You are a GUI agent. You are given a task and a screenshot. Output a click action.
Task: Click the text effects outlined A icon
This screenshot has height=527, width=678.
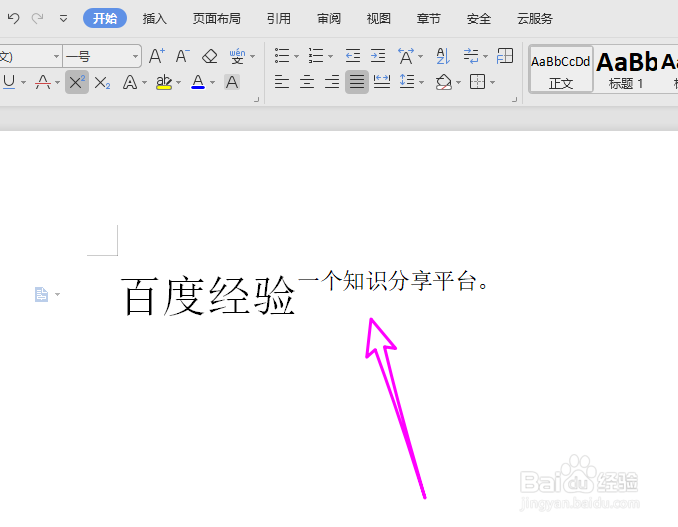click(130, 82)
